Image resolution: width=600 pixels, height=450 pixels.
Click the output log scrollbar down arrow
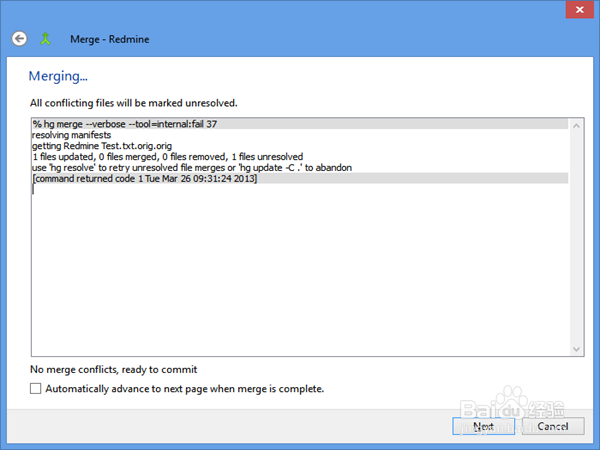[x=575, y=348]
